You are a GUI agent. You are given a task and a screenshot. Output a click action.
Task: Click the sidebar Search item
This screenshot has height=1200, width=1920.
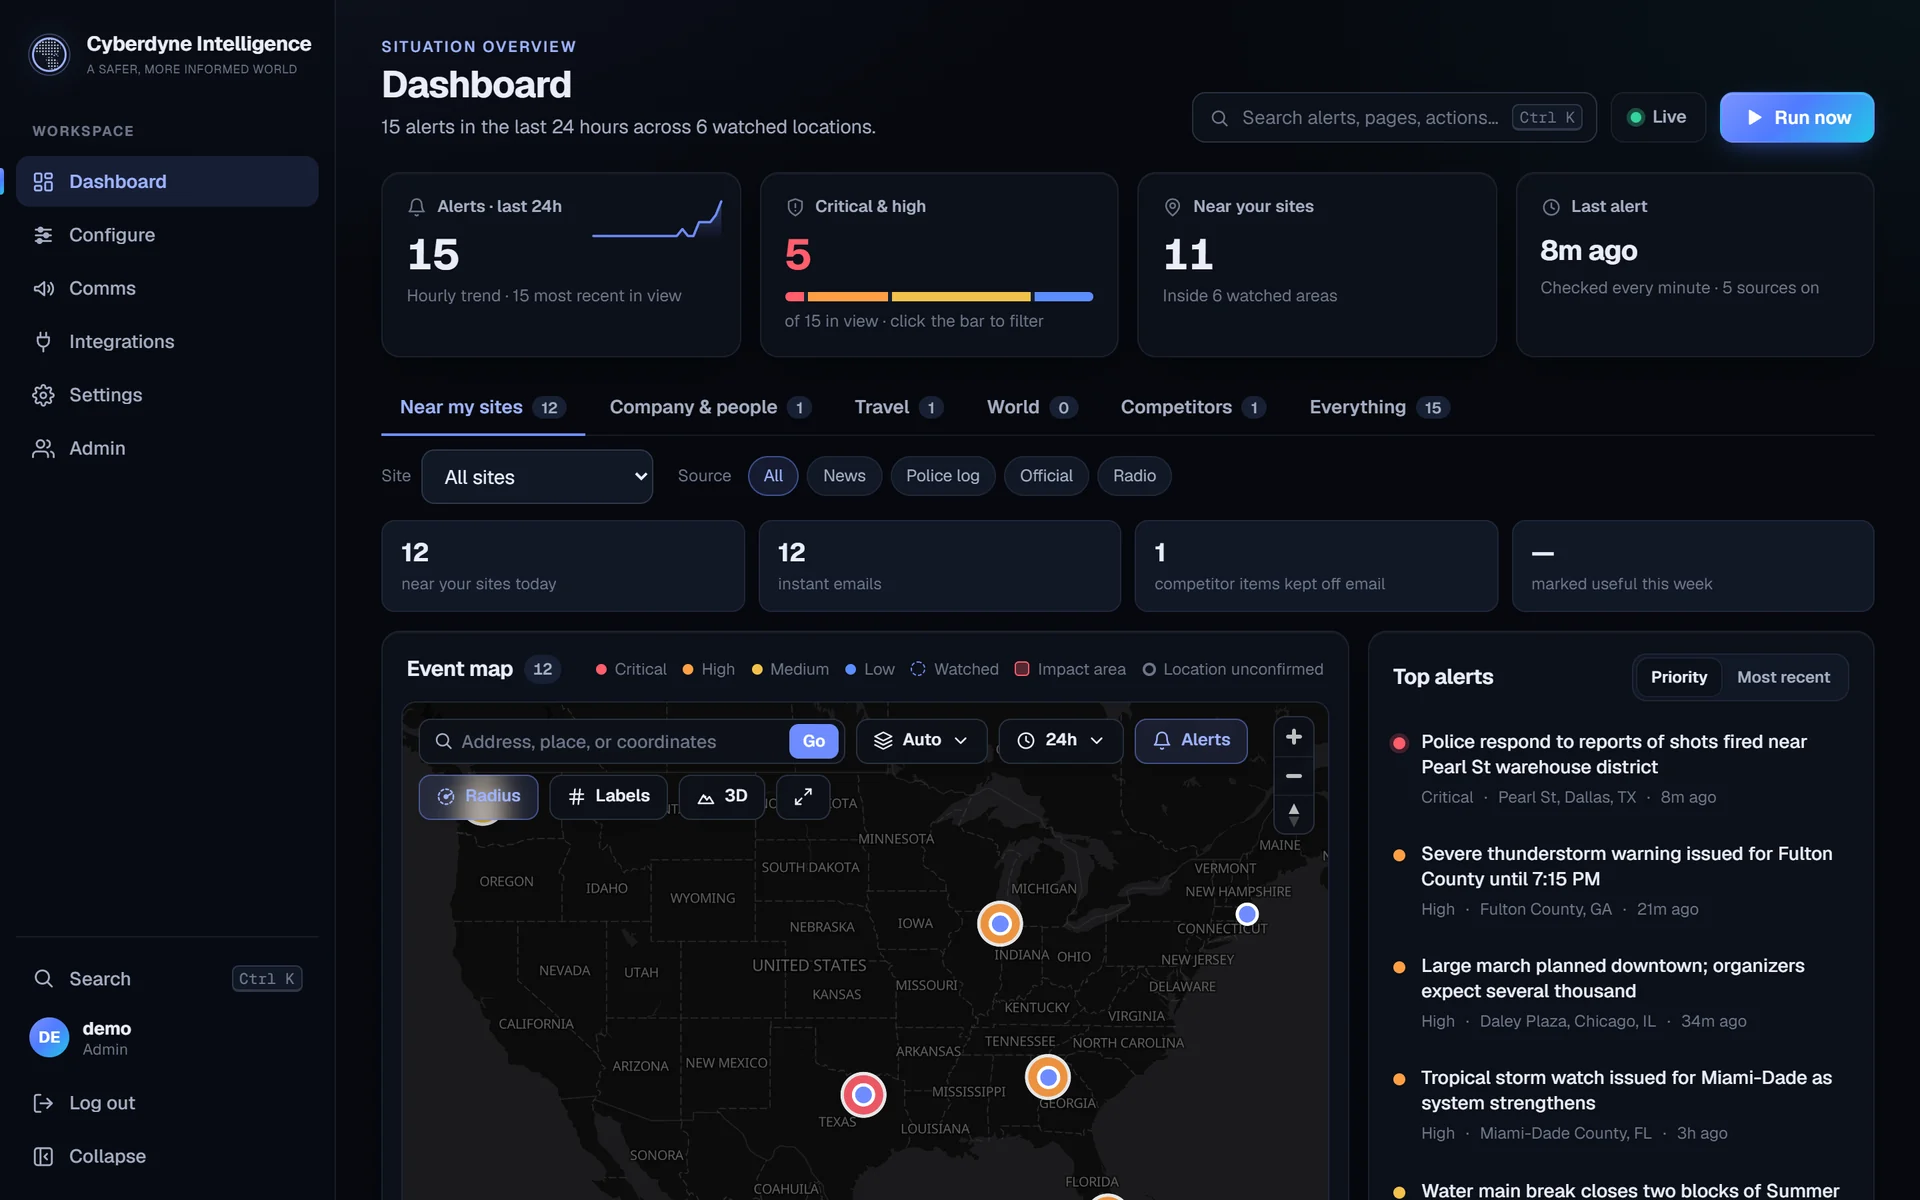[x=167, y=978]
